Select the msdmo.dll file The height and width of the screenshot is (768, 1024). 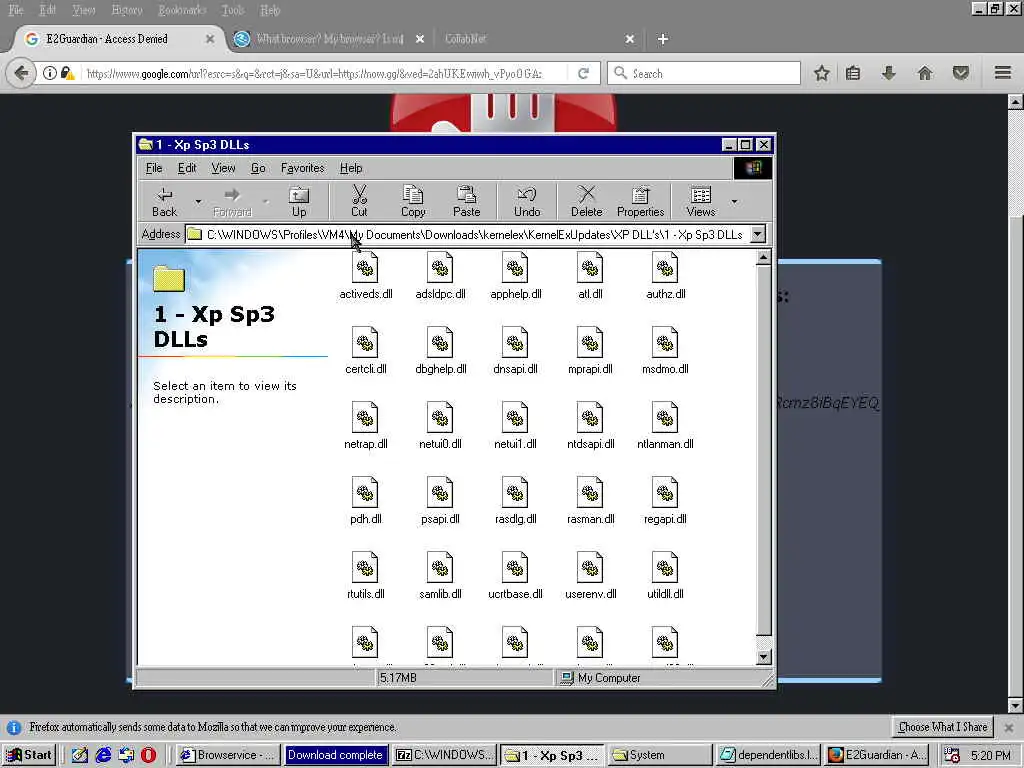[x=665, y=351]
